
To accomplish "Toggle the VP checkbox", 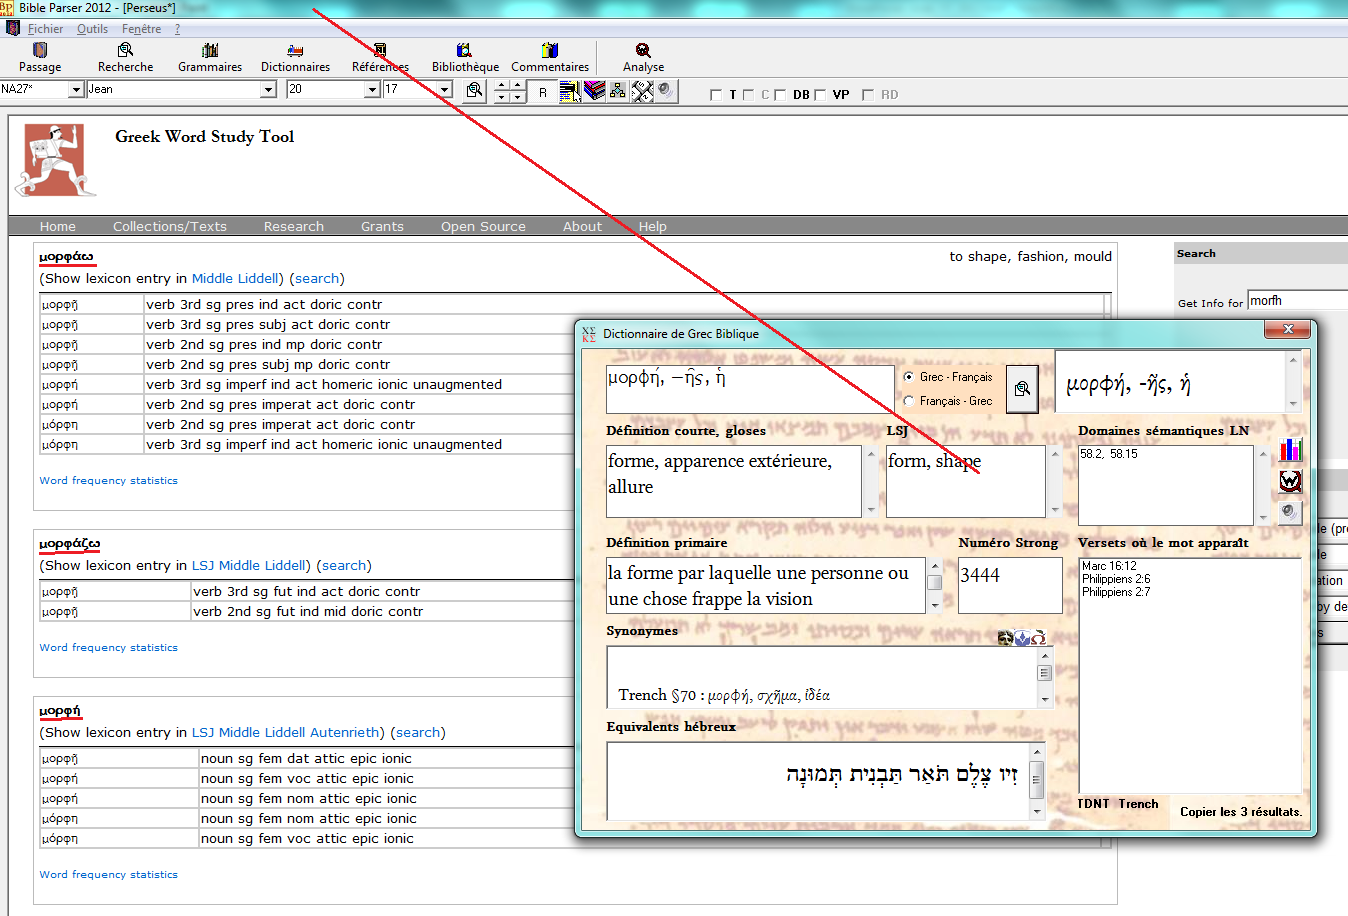I will 820,95.
